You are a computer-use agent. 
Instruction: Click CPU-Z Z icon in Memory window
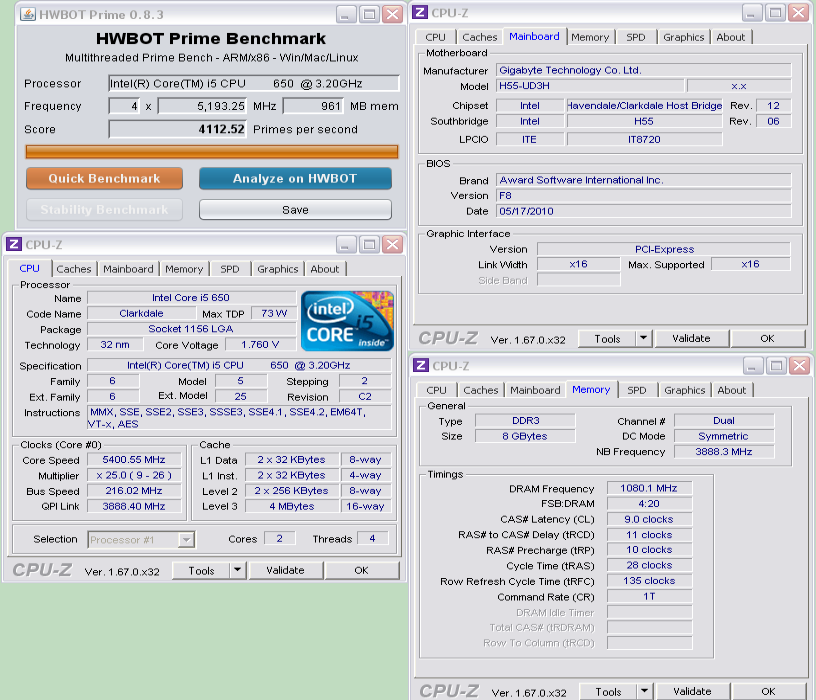[420, 365]
